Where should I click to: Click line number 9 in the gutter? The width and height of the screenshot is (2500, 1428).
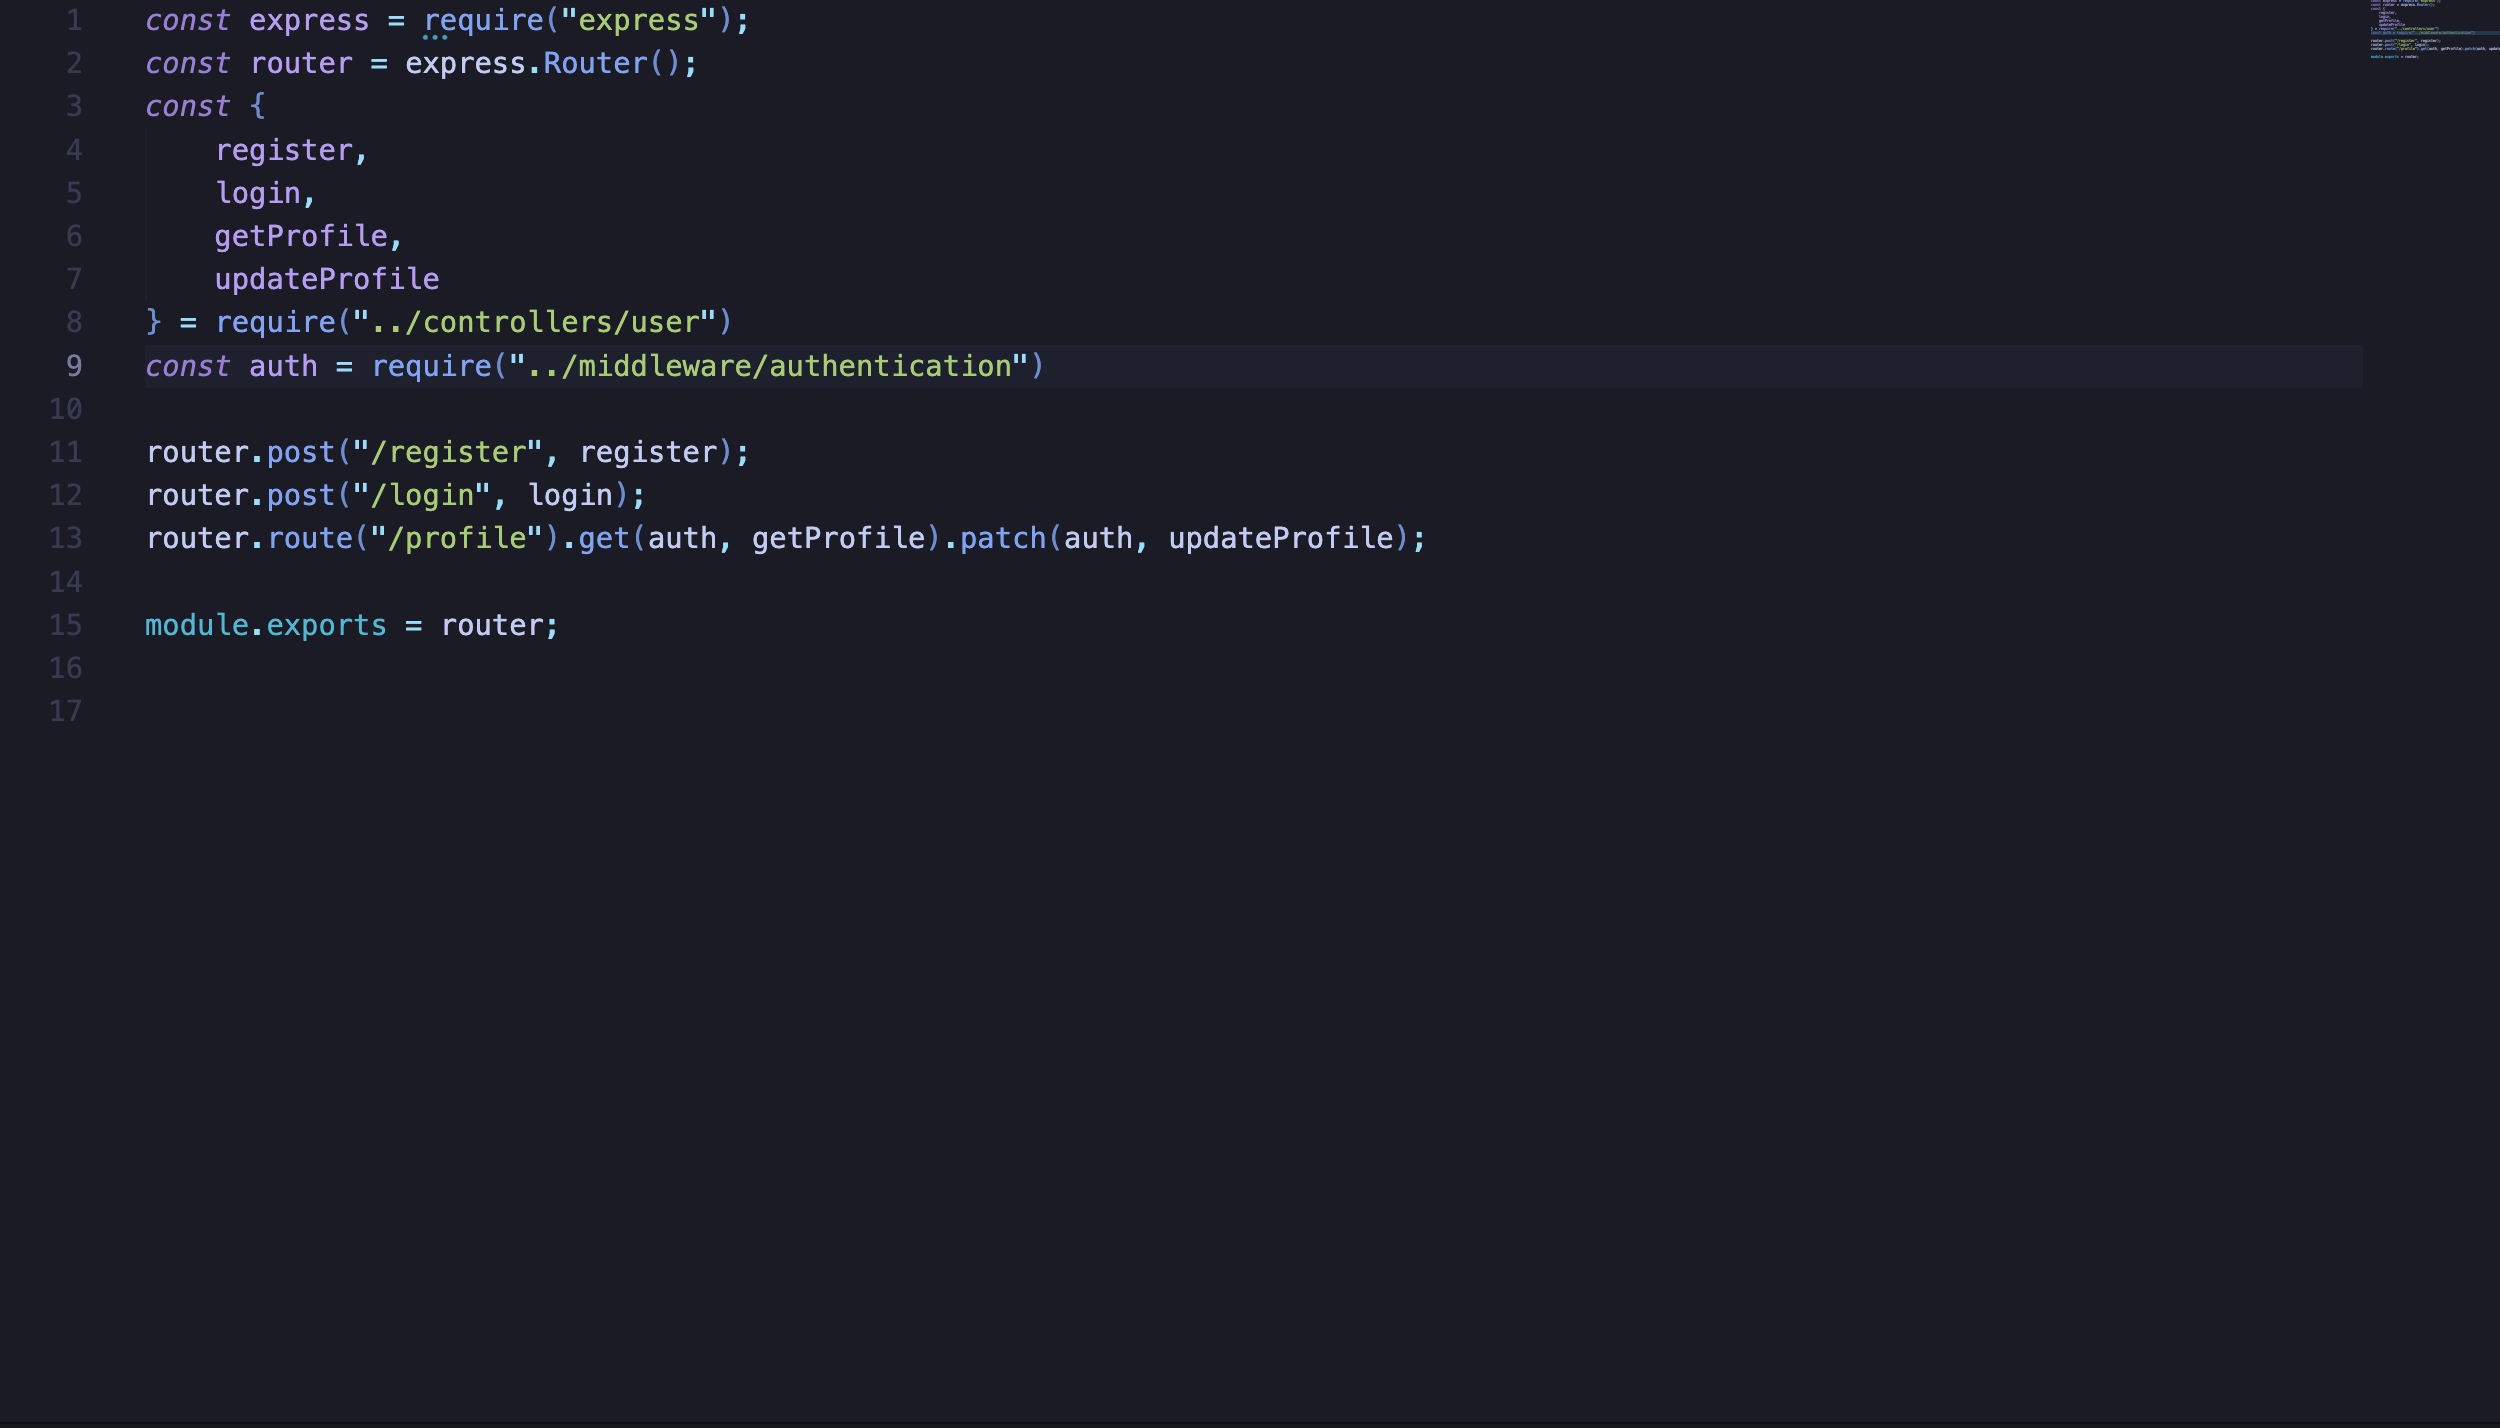[74, 366]
